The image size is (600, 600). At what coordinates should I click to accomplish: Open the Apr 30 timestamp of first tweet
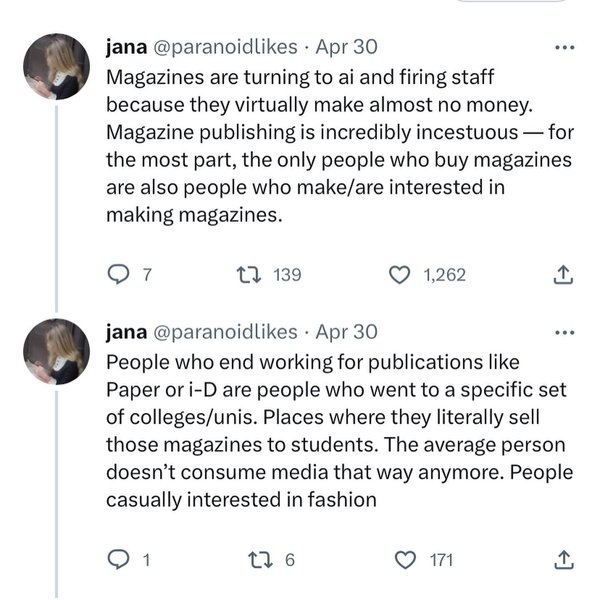(x=344, y=47)
